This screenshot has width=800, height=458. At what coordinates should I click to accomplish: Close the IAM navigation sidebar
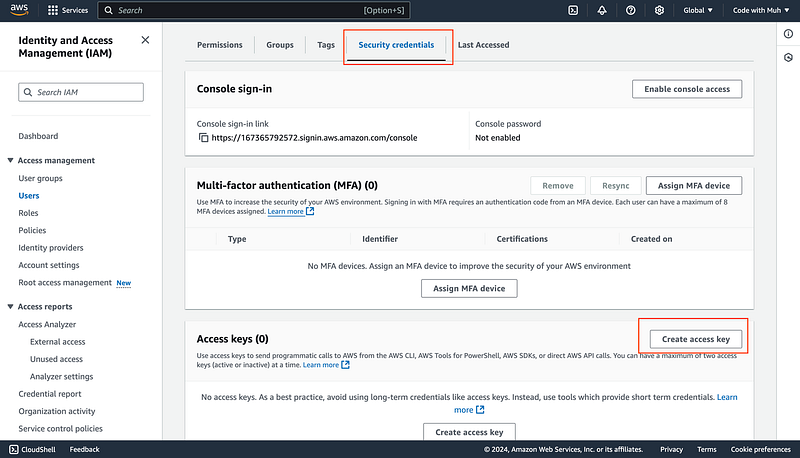[x=145, y=40]
